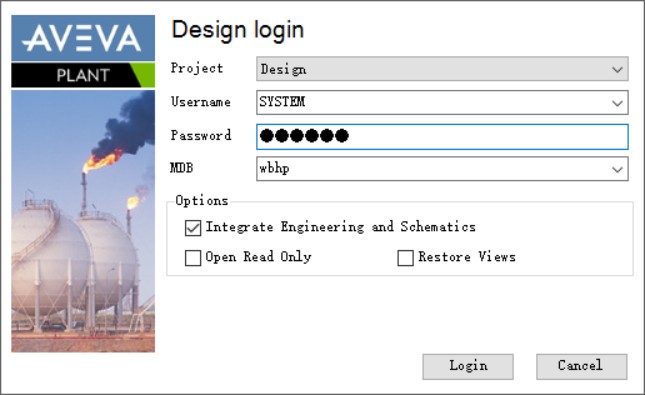The width and height of the screenshot is (645, 395).
Task: Click the Login button
Action: click(x=468, y=366)
